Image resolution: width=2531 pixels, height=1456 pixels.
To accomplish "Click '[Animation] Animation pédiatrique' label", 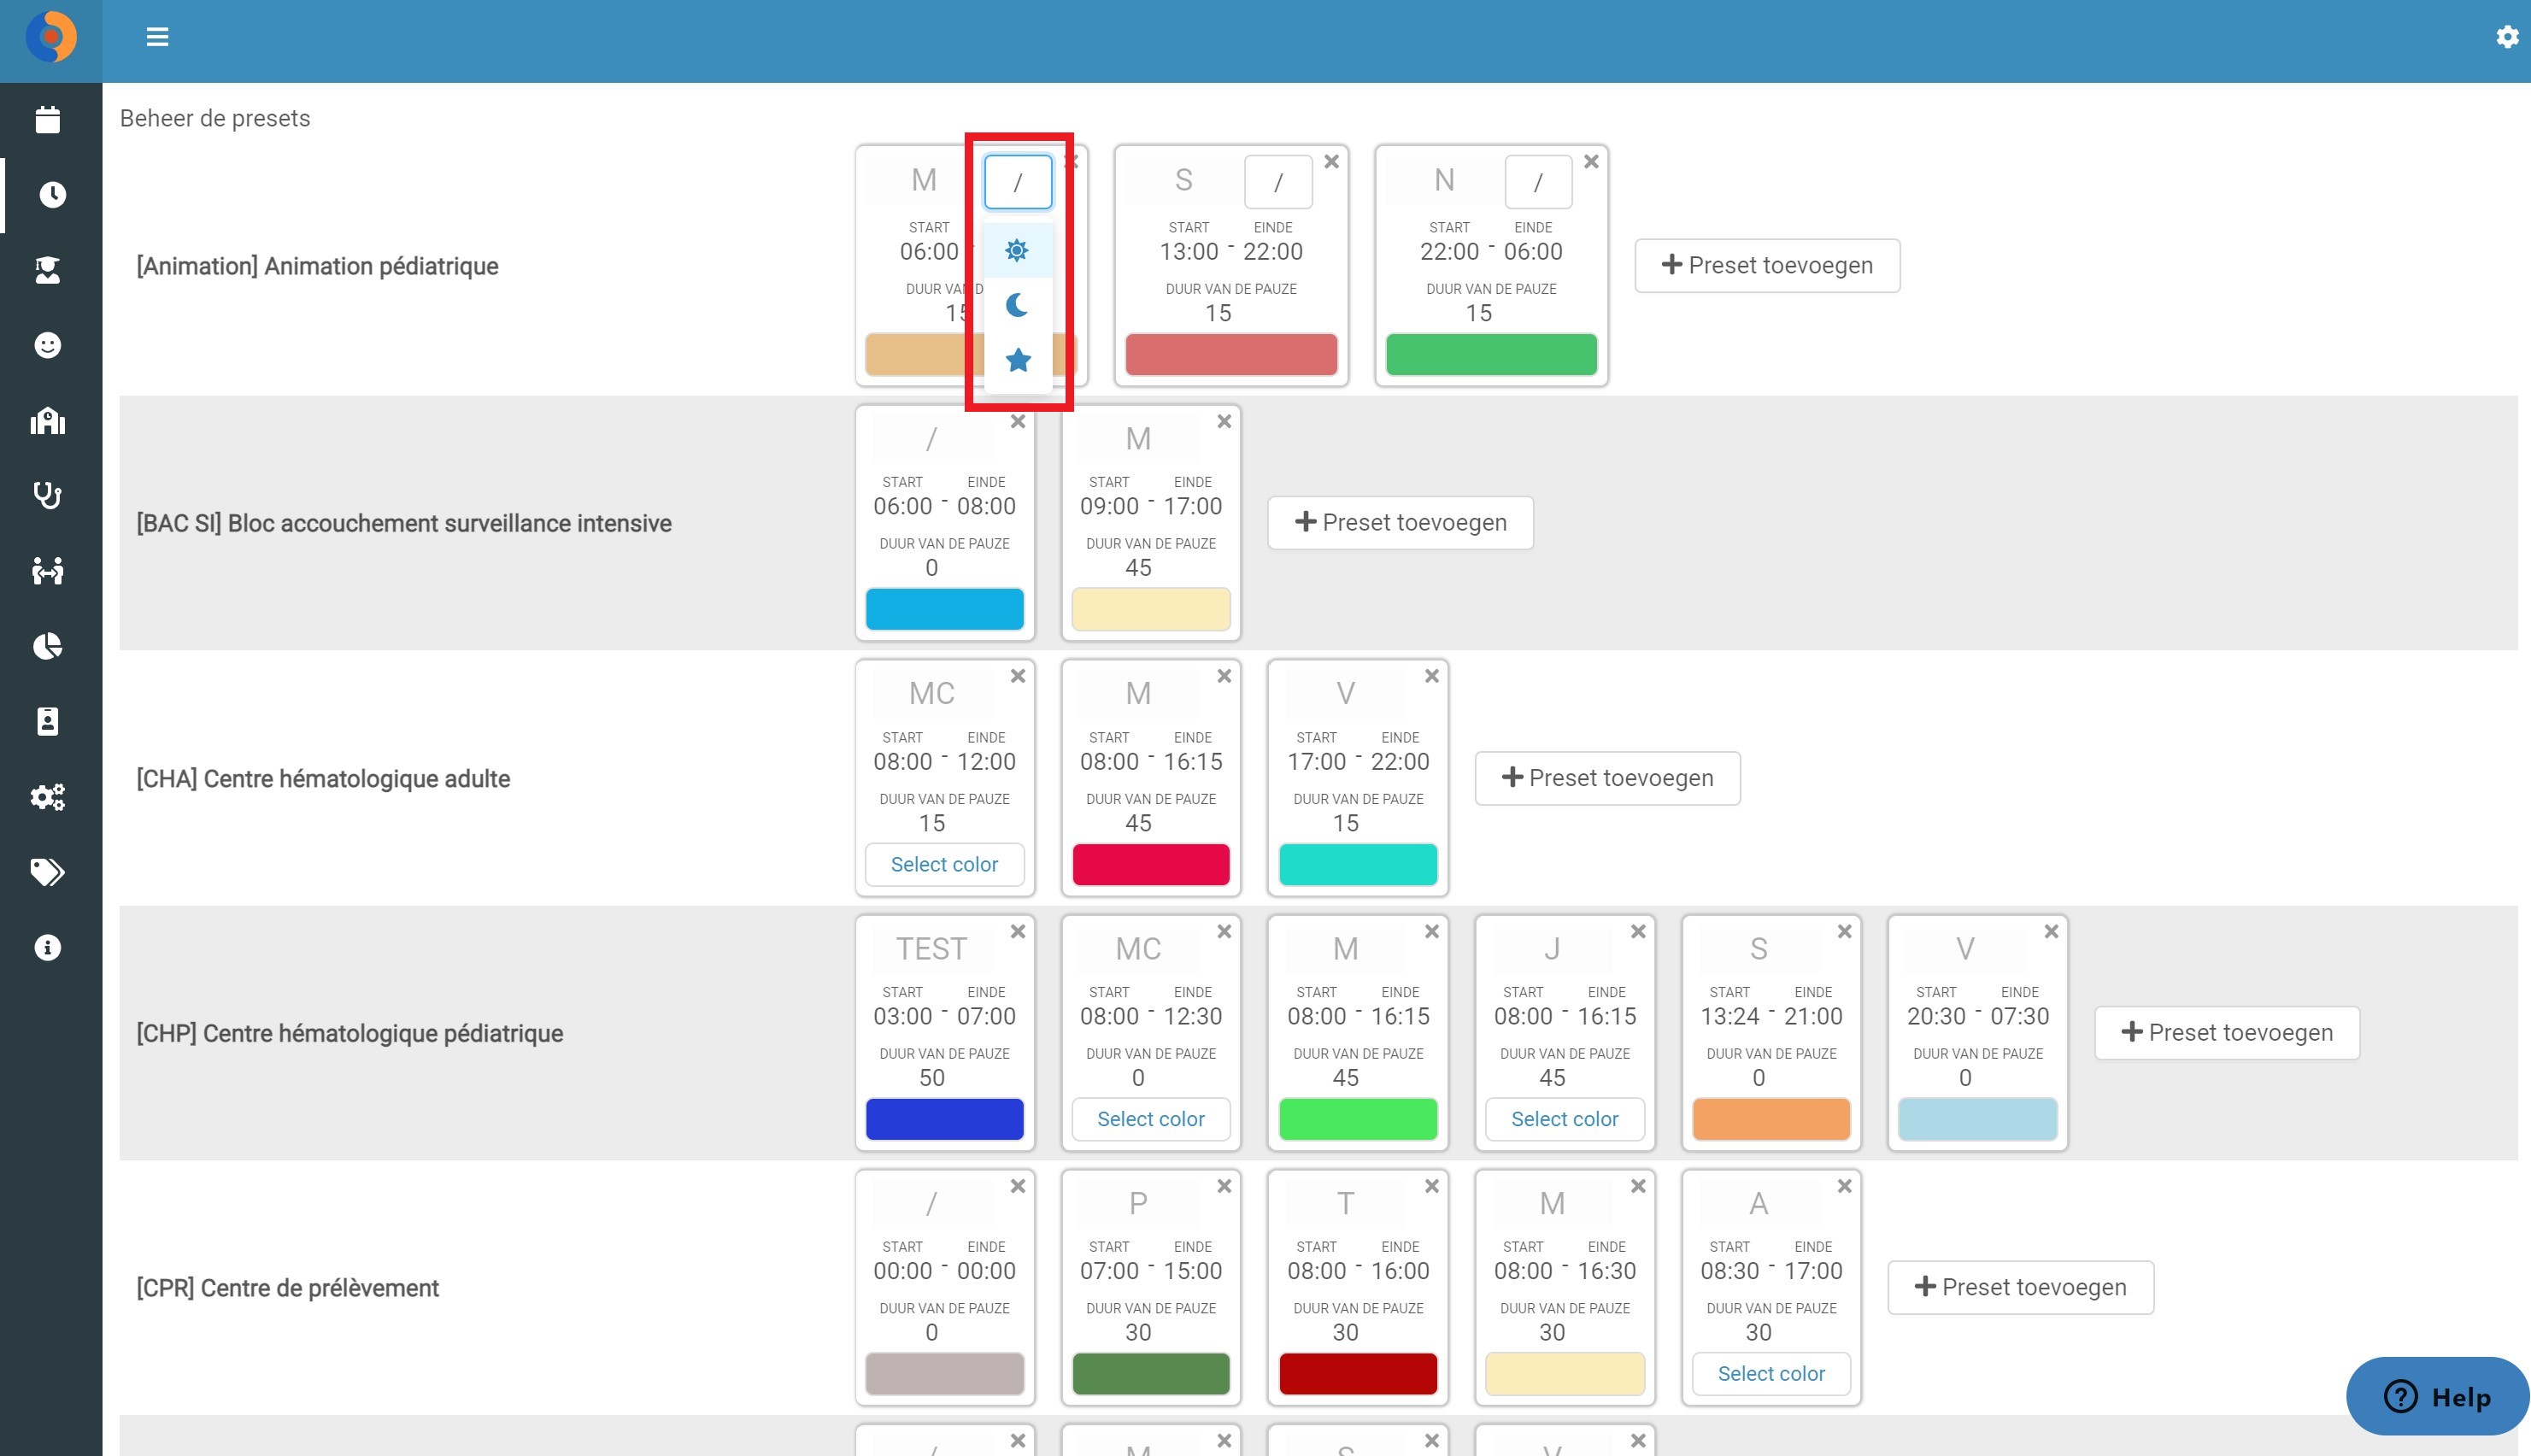I will coord(317,266).
